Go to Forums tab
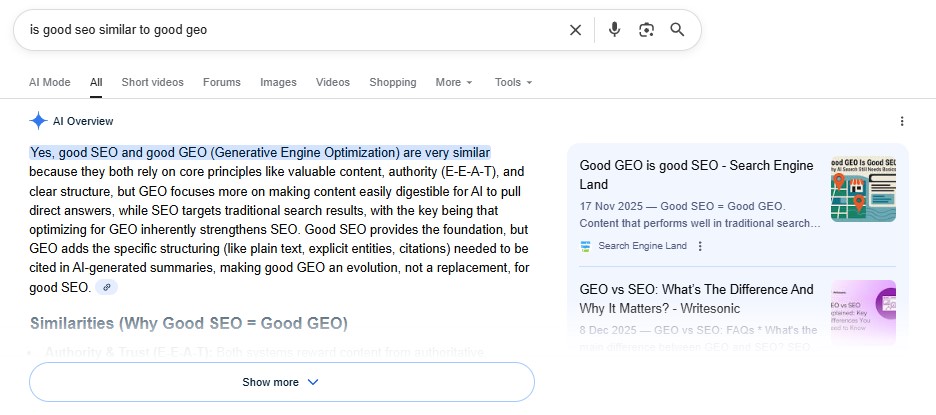 pyautogui.click(x=221, y=82)
